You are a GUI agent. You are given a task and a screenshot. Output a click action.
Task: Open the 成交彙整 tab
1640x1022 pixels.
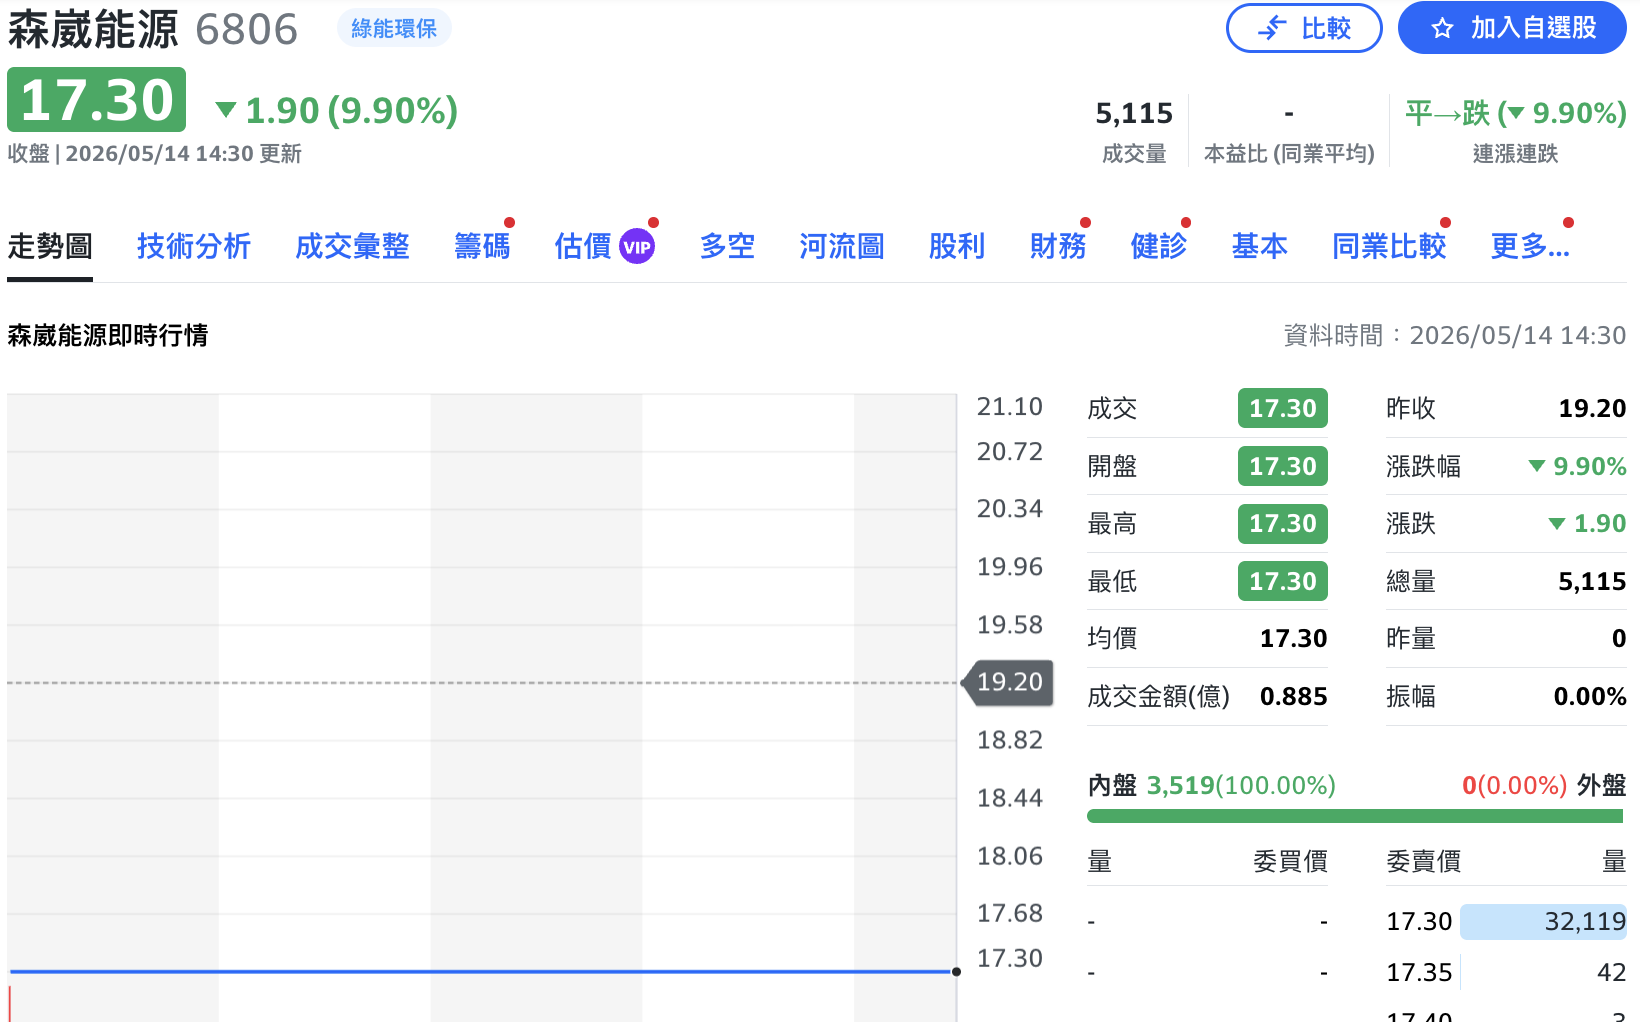tap(352, 246)
